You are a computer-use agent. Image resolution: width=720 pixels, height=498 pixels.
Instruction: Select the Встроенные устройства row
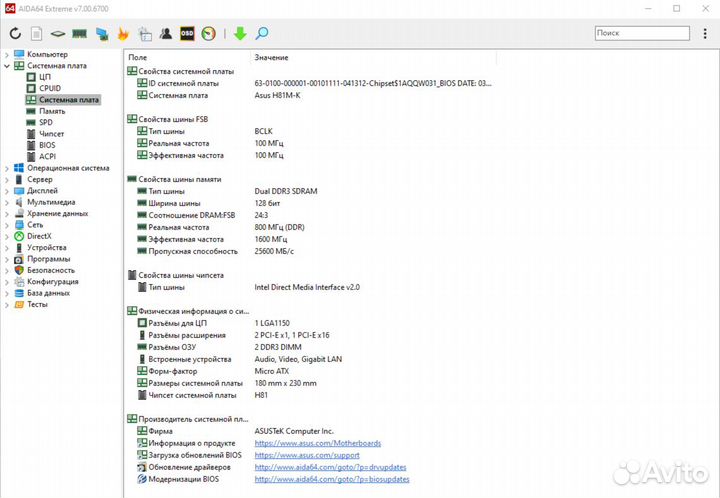click(239, 359)
